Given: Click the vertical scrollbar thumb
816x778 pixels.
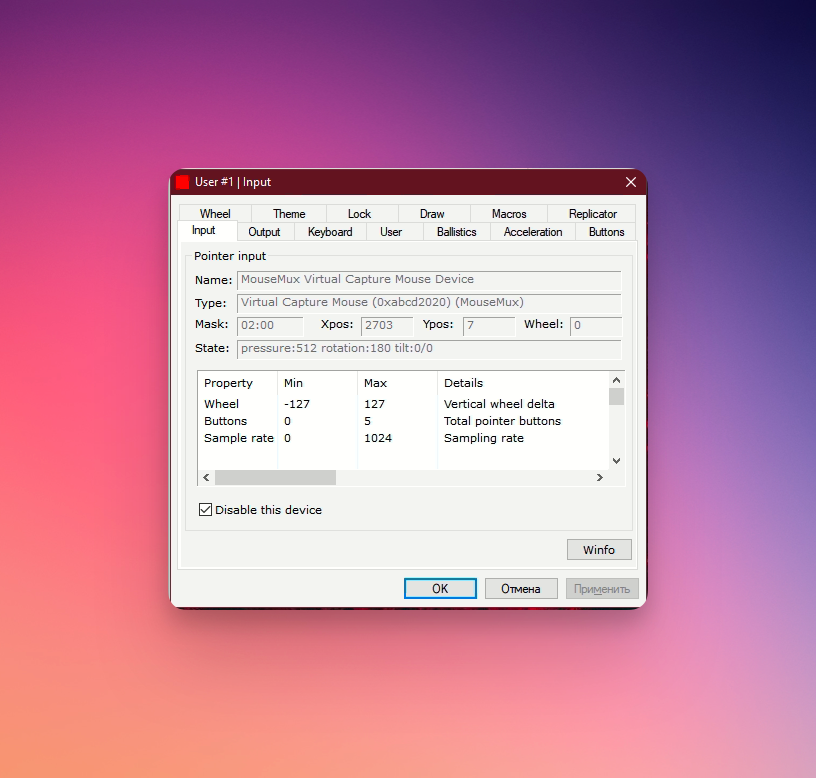Looking at the screenshot, I should pos(616,396).
